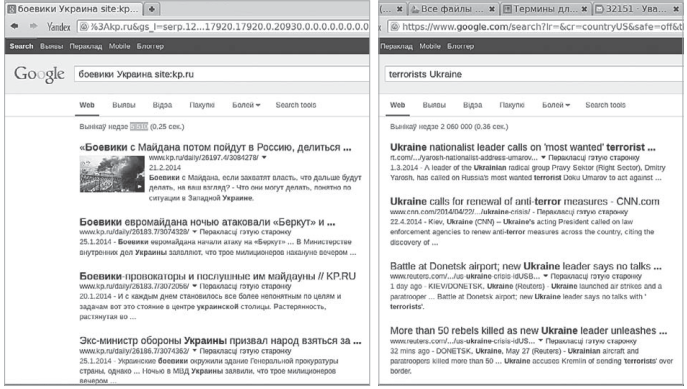Open 'Пераклад' in left black bar

(x=86, y=46)
